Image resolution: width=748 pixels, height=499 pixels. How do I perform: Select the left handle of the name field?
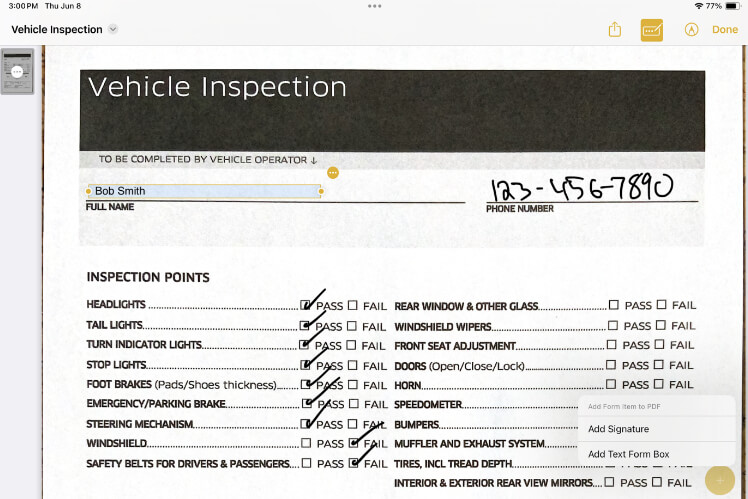(88, 191)
